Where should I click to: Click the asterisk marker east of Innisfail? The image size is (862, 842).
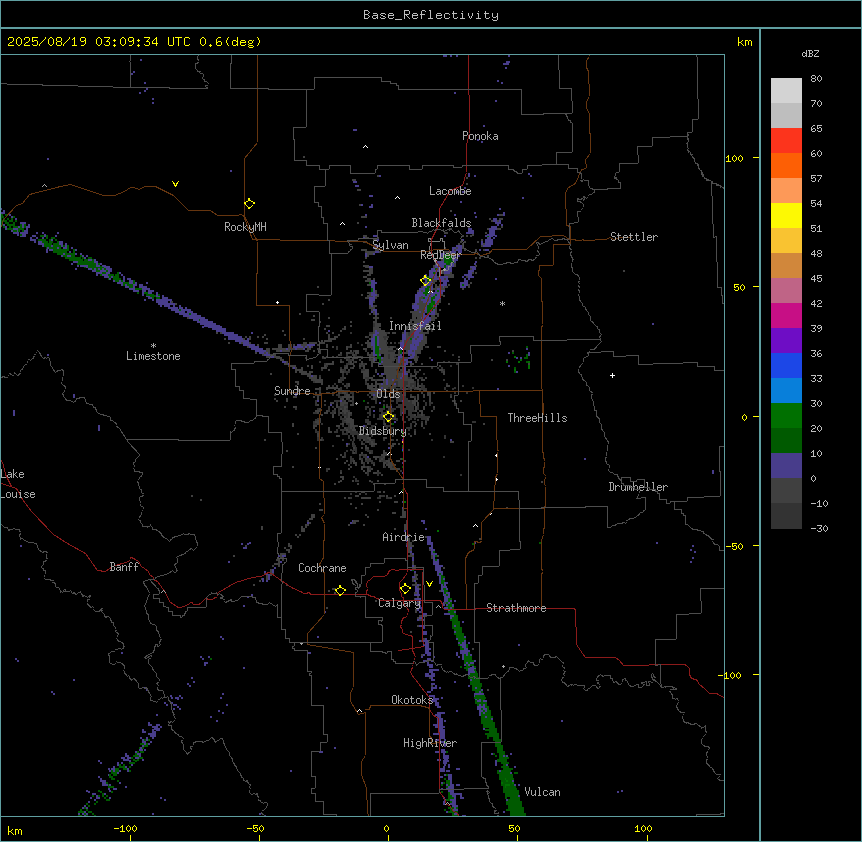coord(502,303)
